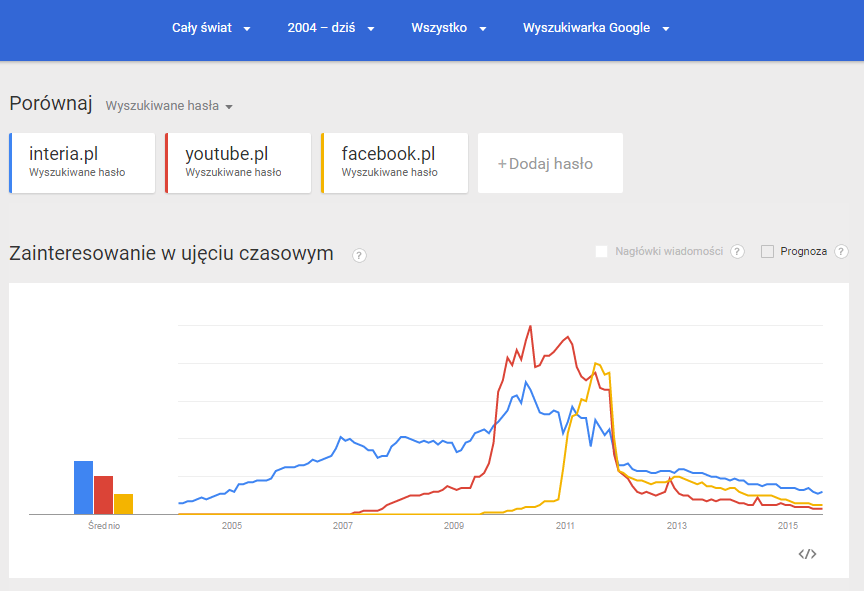Enable the Prognoza checkbox
Viewport: 864px width, 591px height.
click(768, 252)
